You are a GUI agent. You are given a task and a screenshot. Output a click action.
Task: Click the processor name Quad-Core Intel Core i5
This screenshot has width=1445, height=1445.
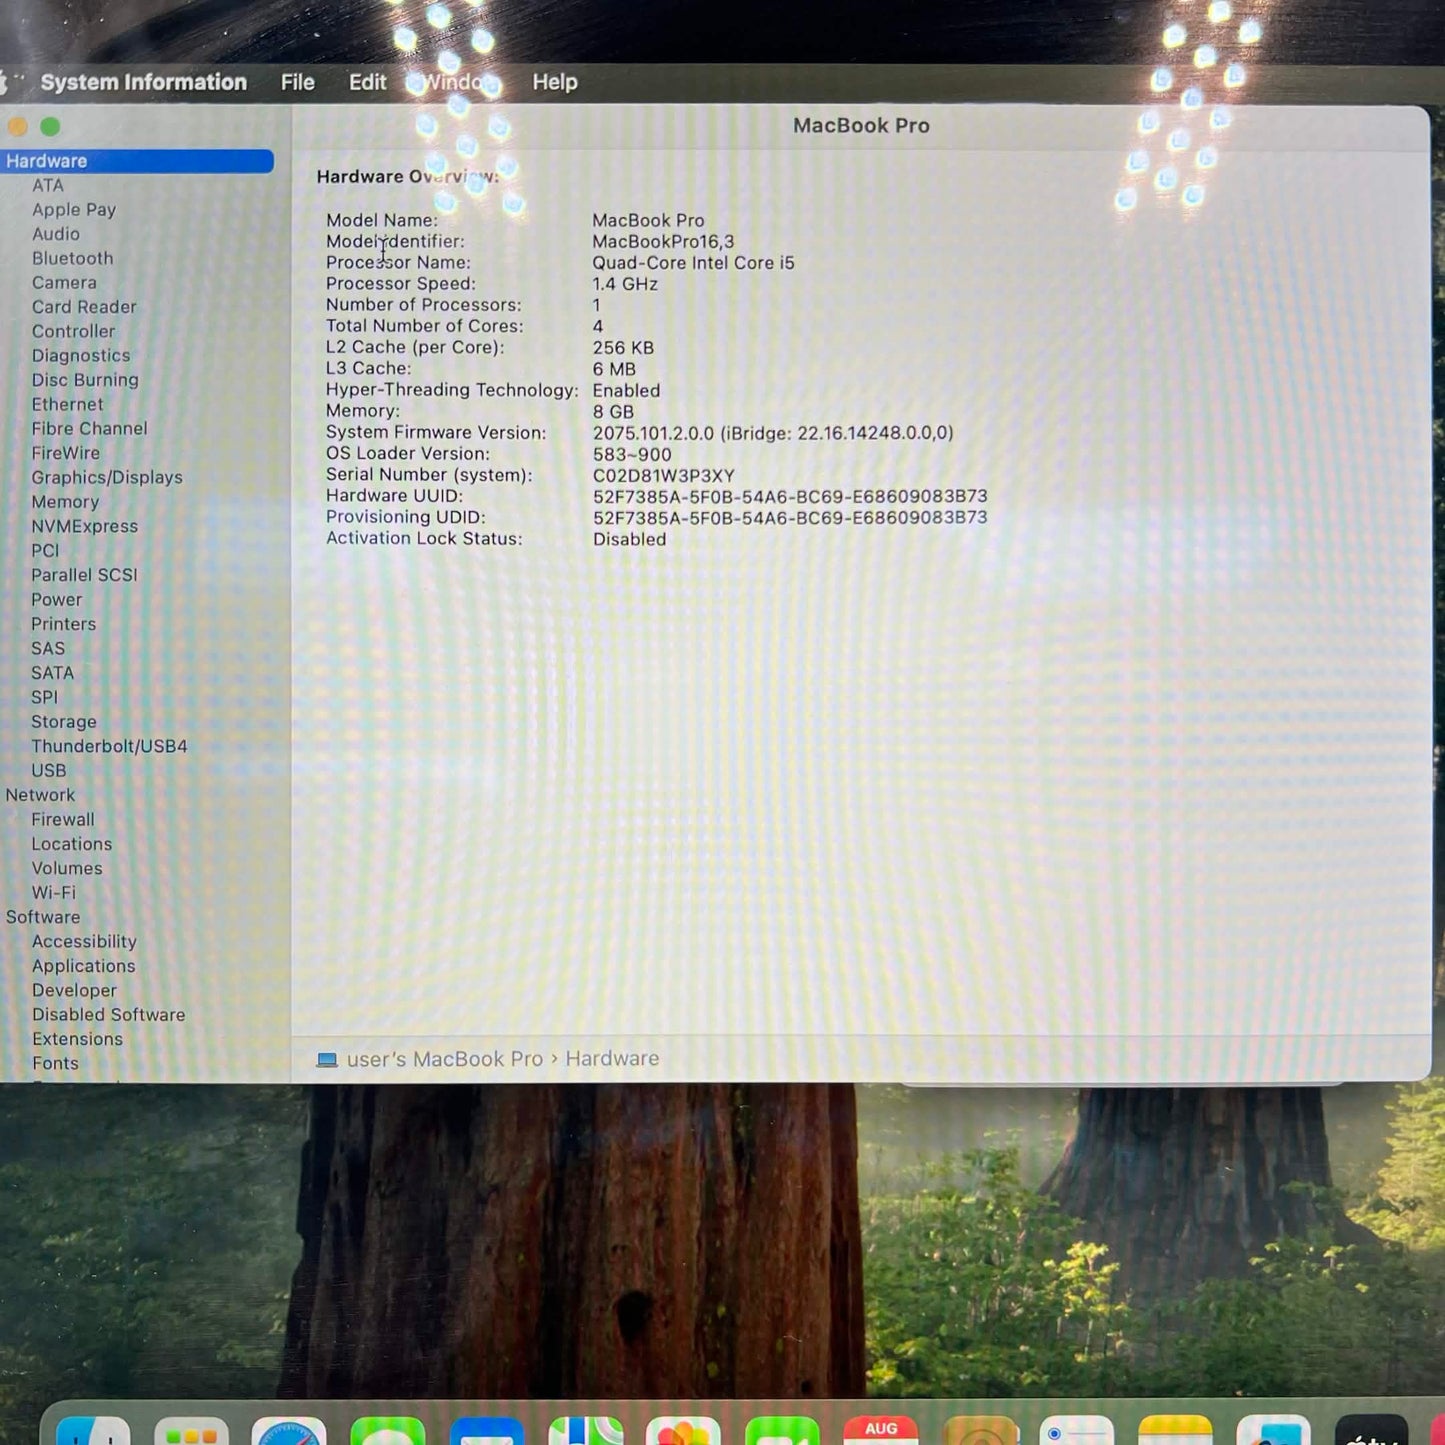(693, 263)
